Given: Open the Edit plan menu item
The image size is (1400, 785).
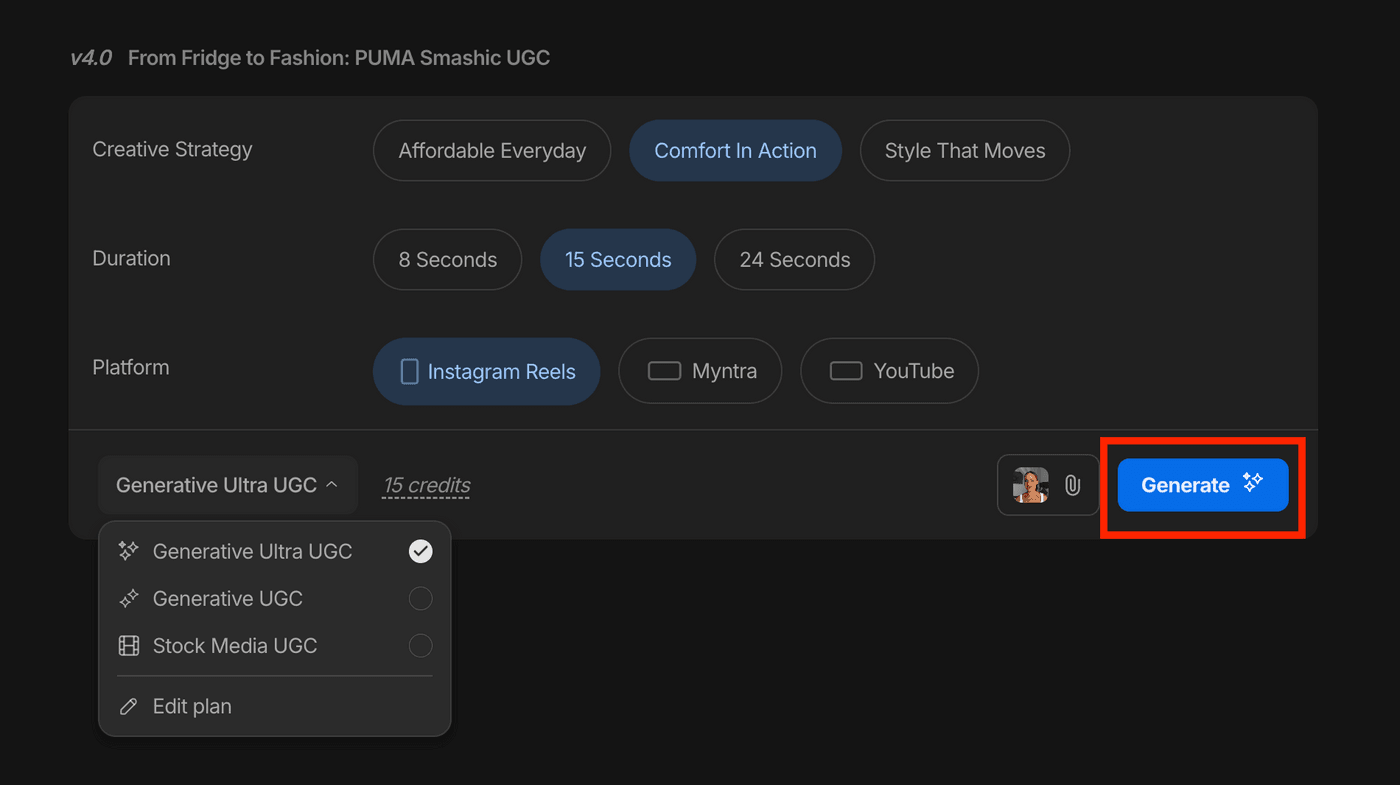Looking at the screenshot, I should click(192, 707).
